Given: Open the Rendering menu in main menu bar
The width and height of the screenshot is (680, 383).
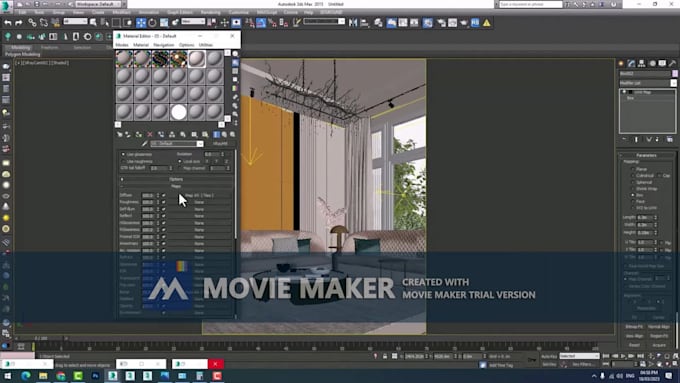Looking at the screenshot, I should click(210, 12).
